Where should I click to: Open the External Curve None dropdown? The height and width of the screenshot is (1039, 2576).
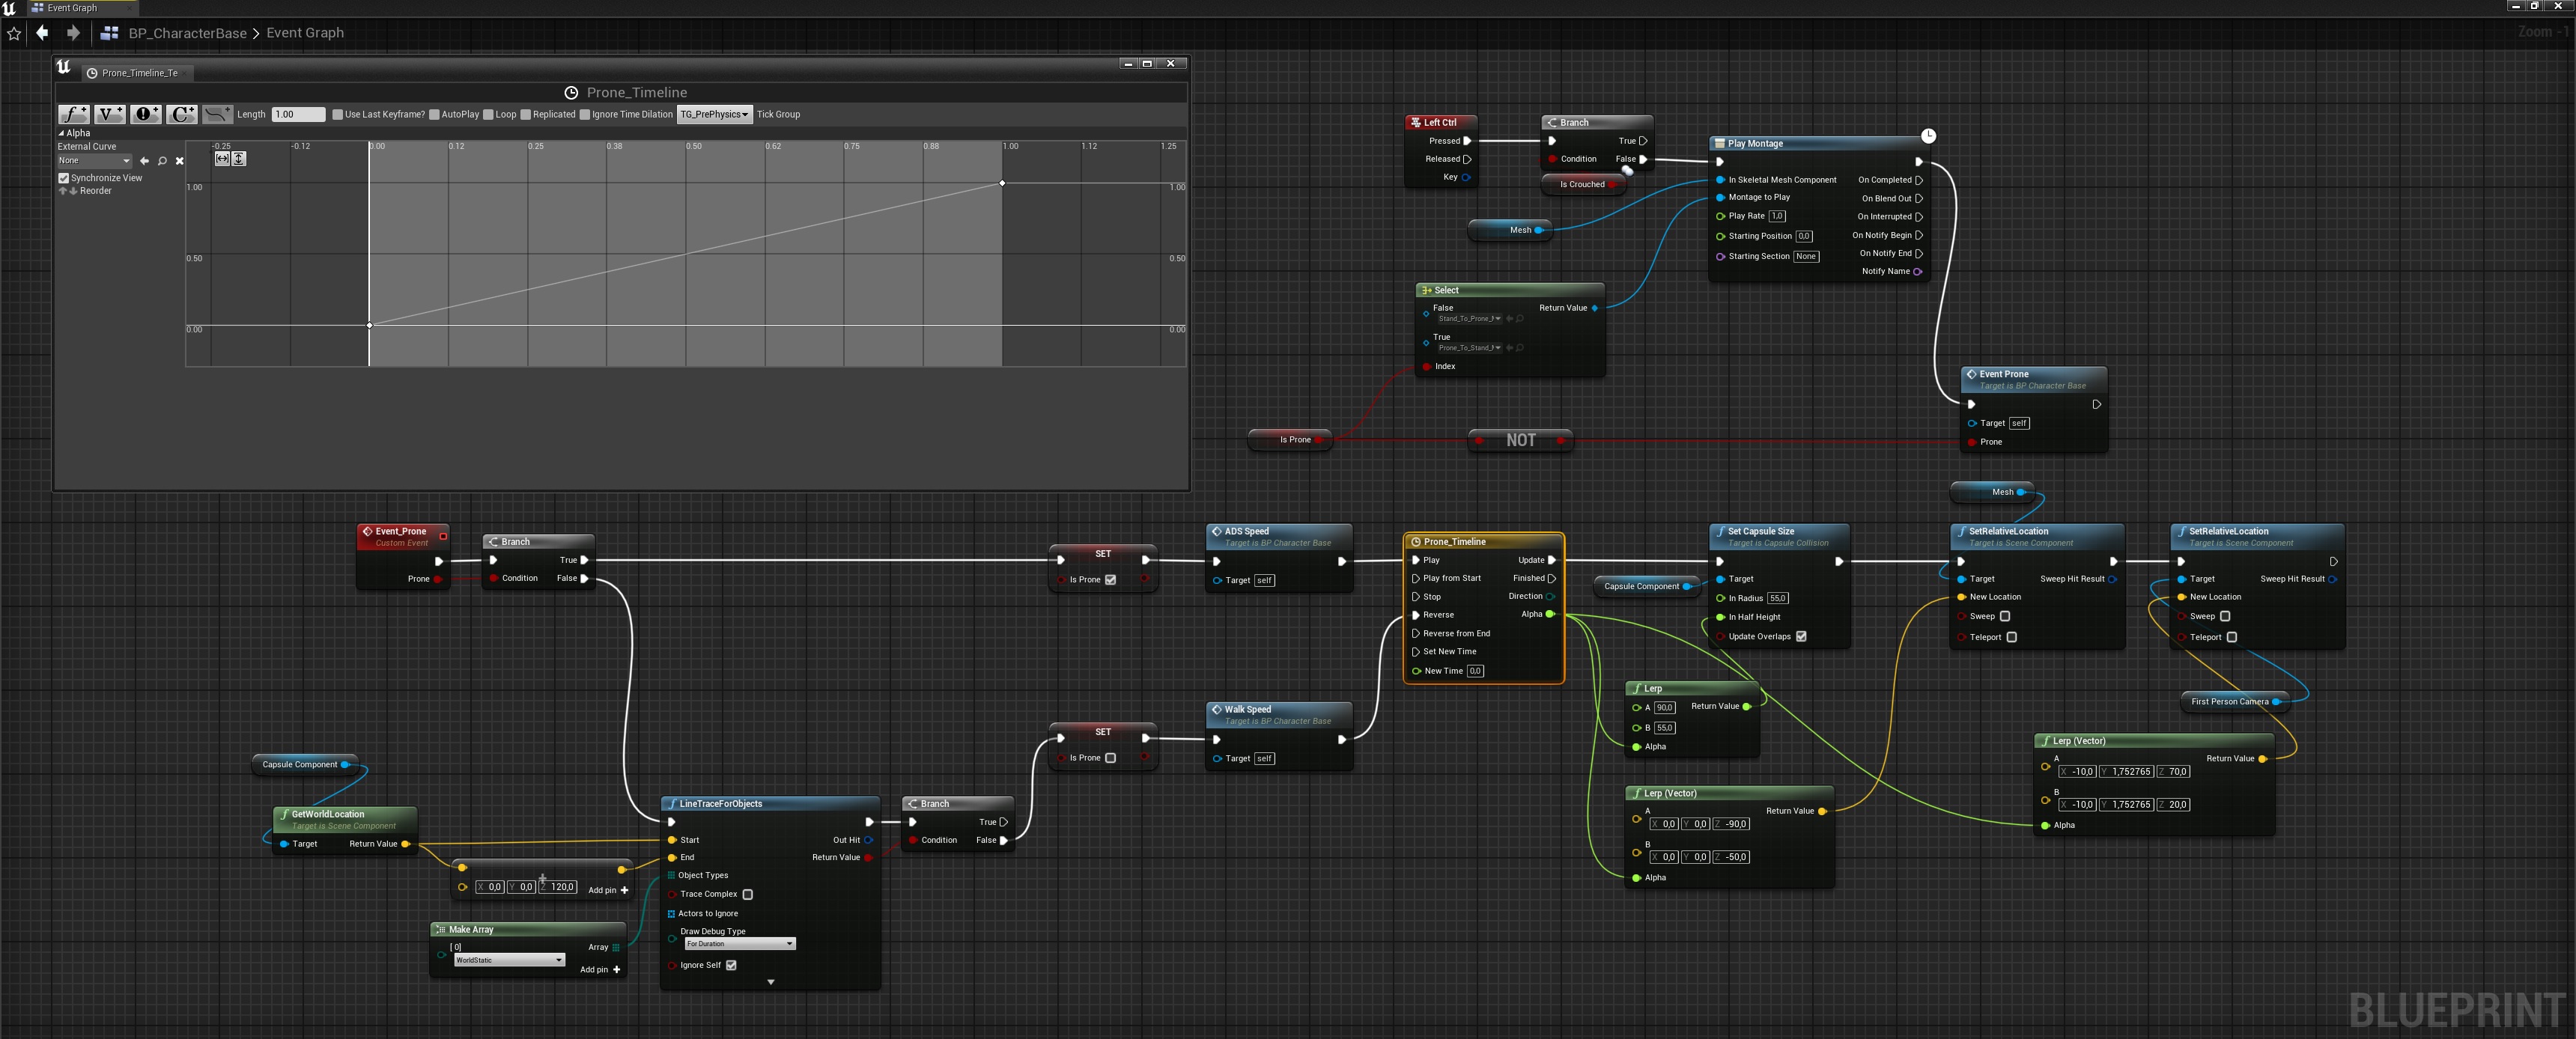click(x=94, y=161)
